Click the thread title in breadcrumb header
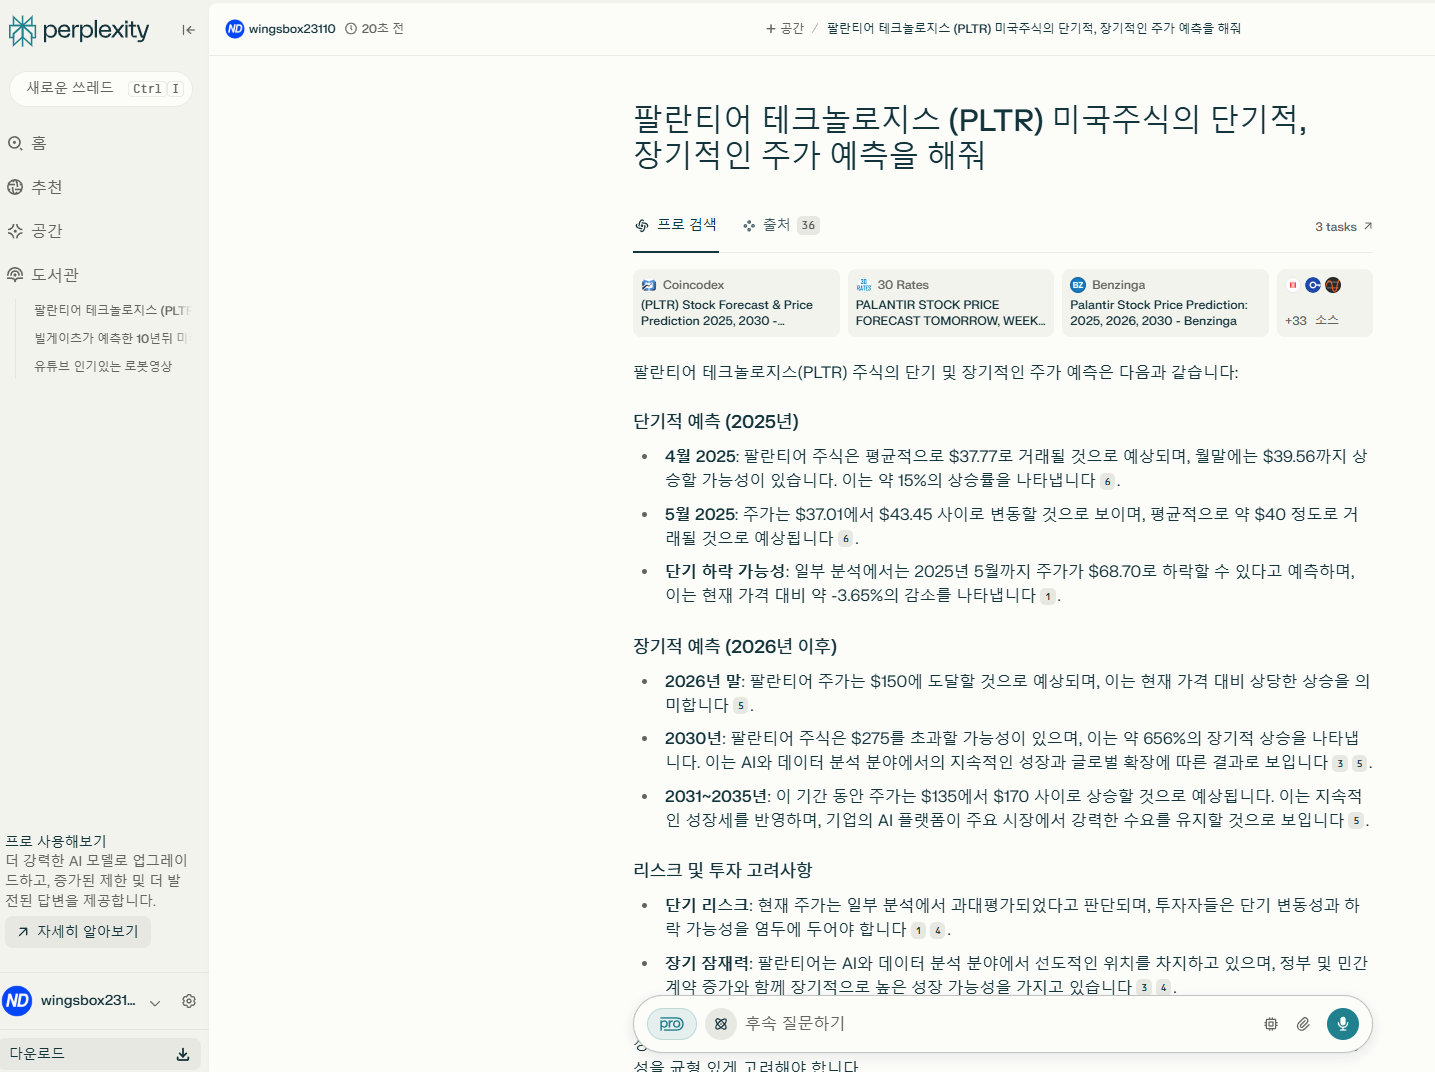1435x1072 pixels. point(1034,29)
